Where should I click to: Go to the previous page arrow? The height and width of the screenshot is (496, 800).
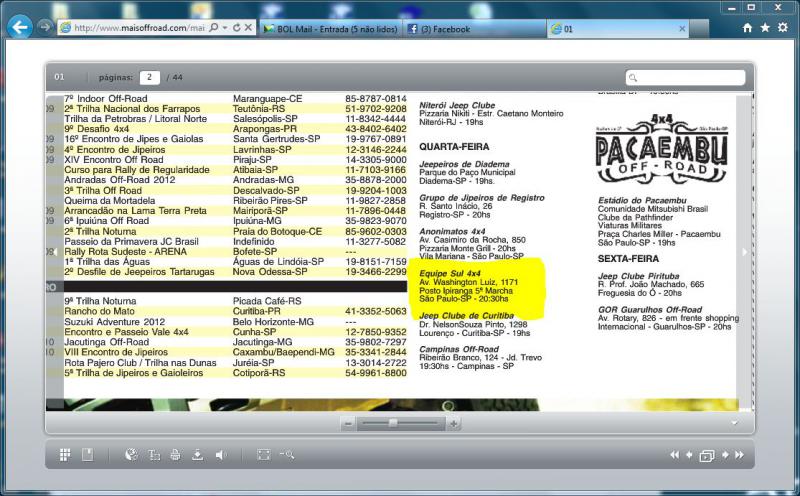[689, 455]
